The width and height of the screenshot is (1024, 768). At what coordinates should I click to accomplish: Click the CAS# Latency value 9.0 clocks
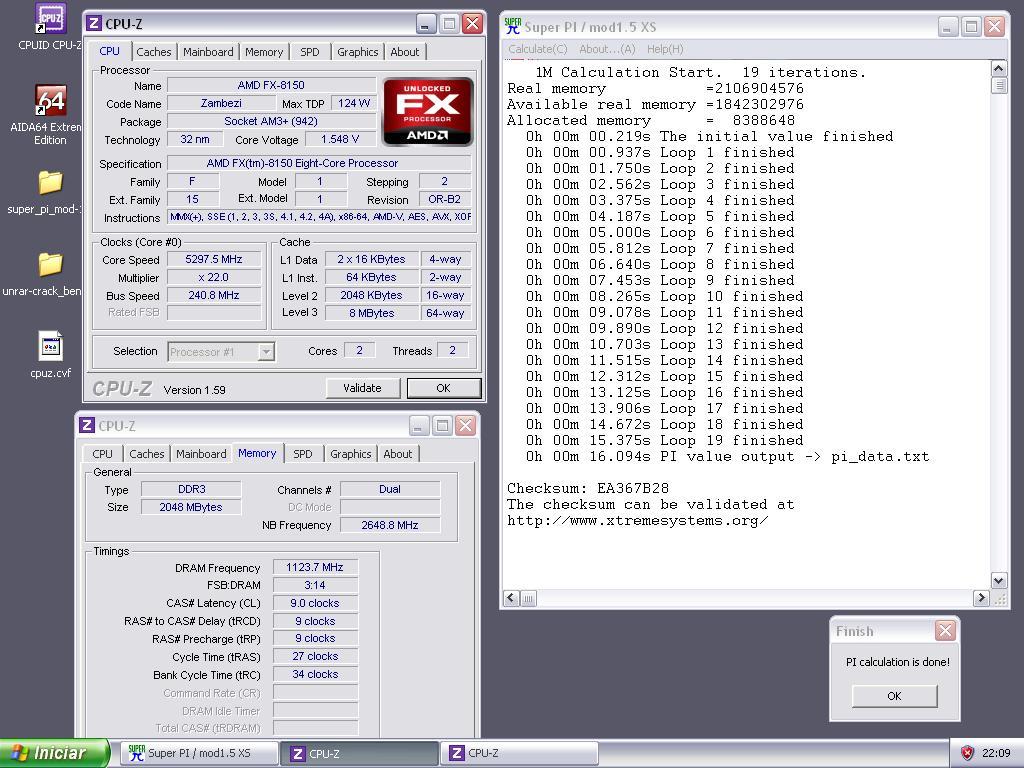[x=315, y=603]
